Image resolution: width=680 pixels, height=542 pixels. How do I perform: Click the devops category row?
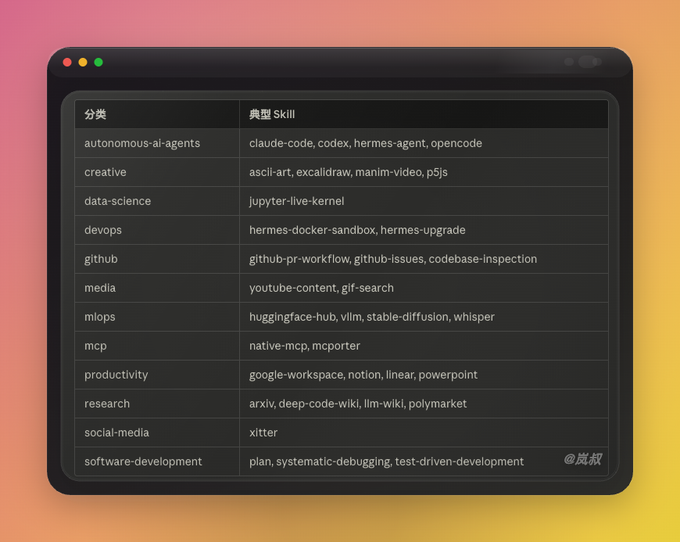coord(341,230)
